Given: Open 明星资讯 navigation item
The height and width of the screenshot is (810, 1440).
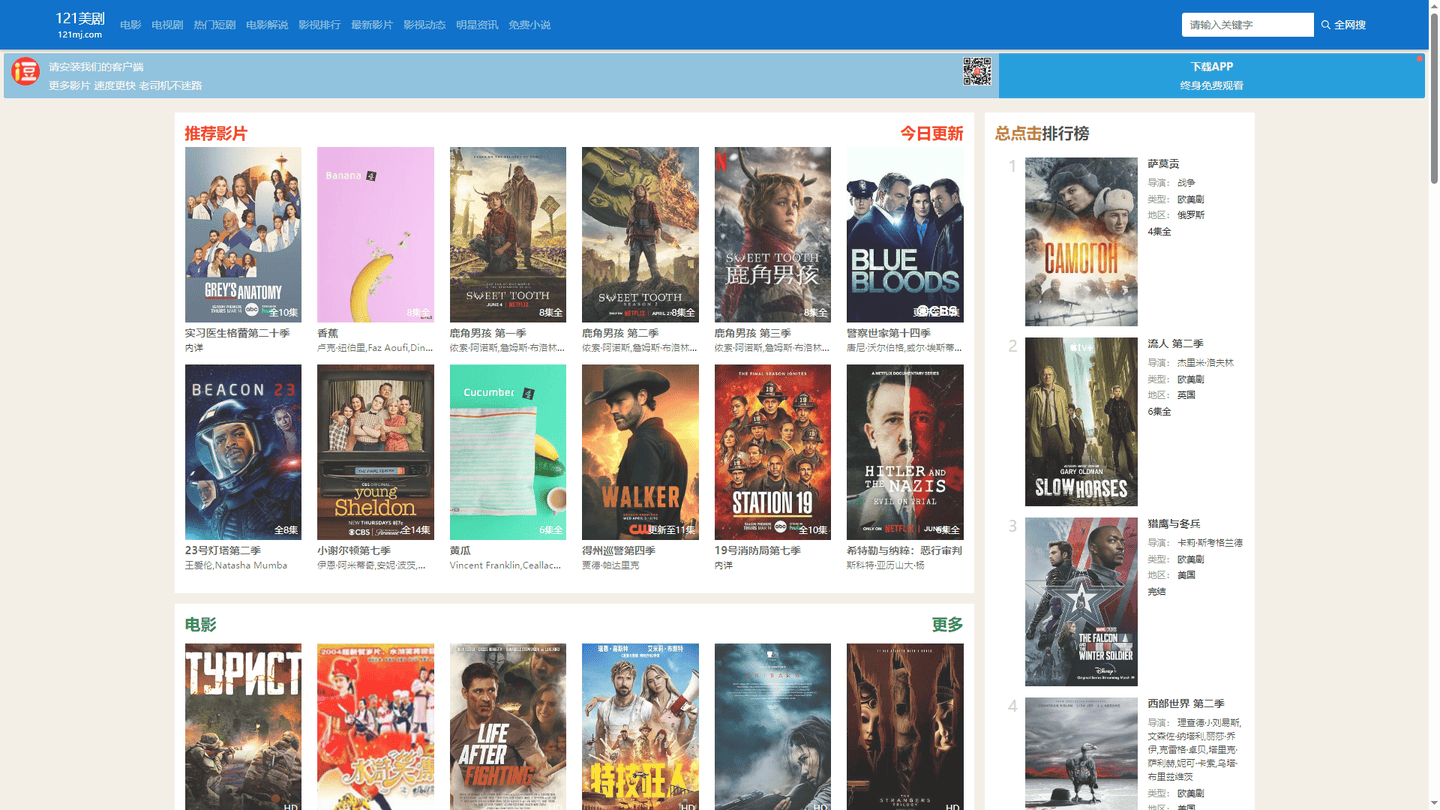Looking at the screenshot, I should [x=477, y=25].
